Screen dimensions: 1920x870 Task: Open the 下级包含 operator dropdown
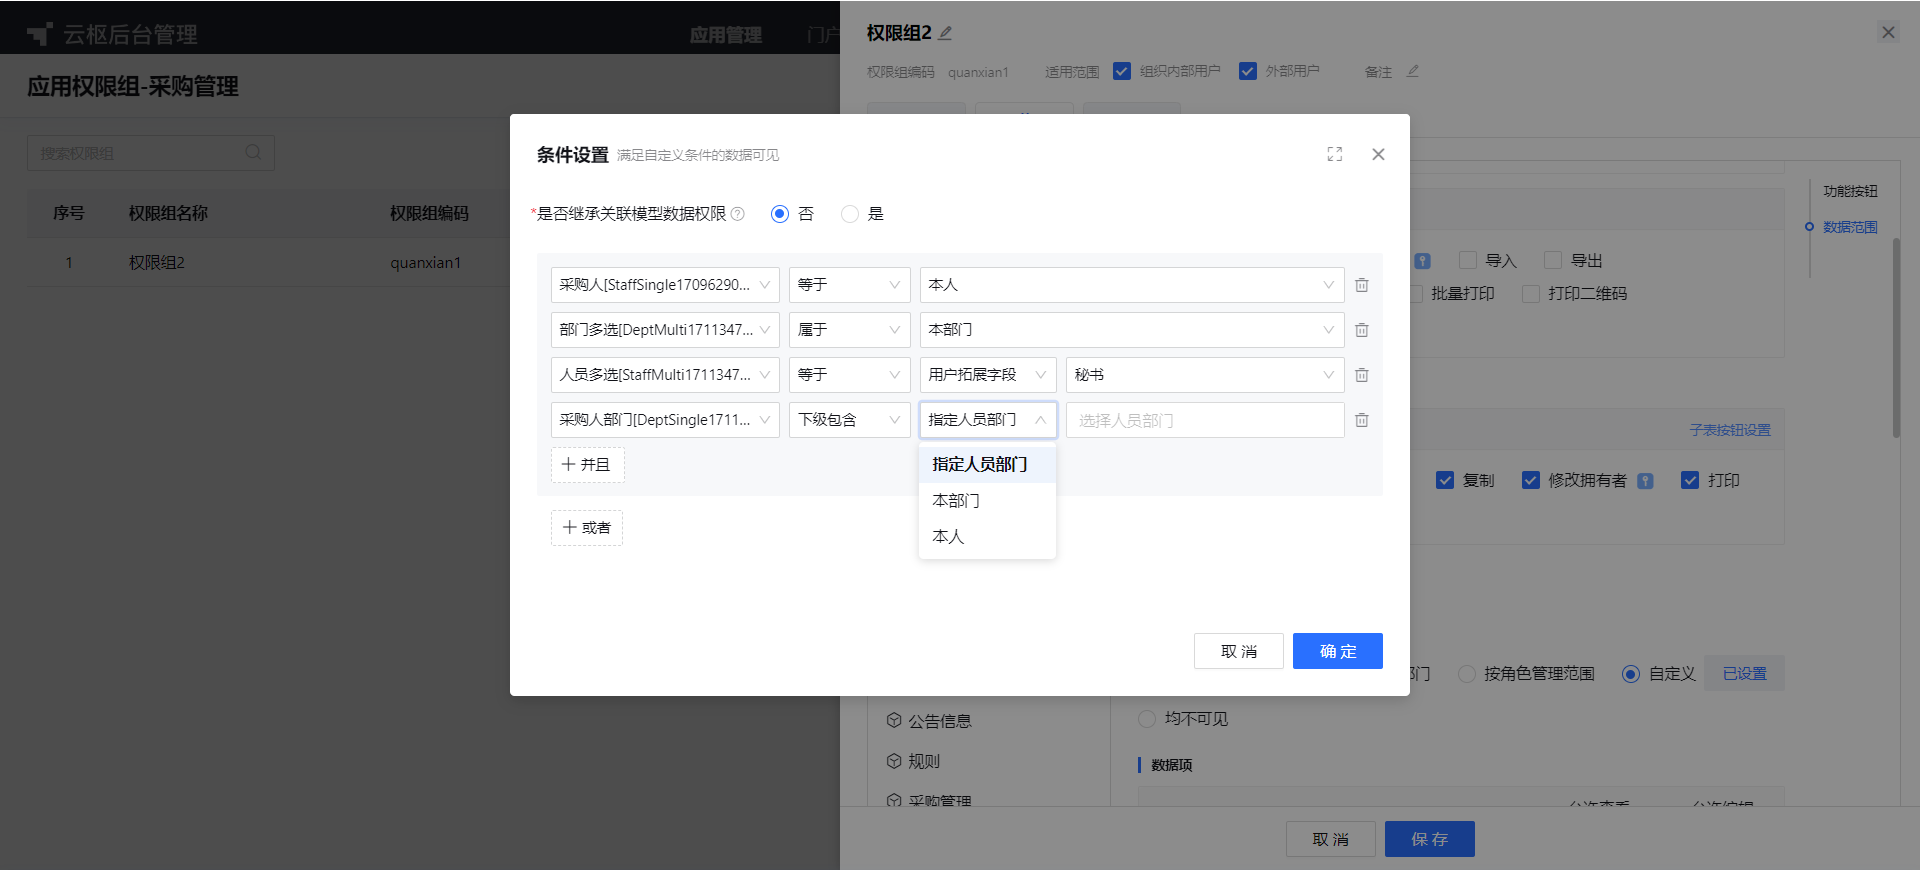[850, 420]
